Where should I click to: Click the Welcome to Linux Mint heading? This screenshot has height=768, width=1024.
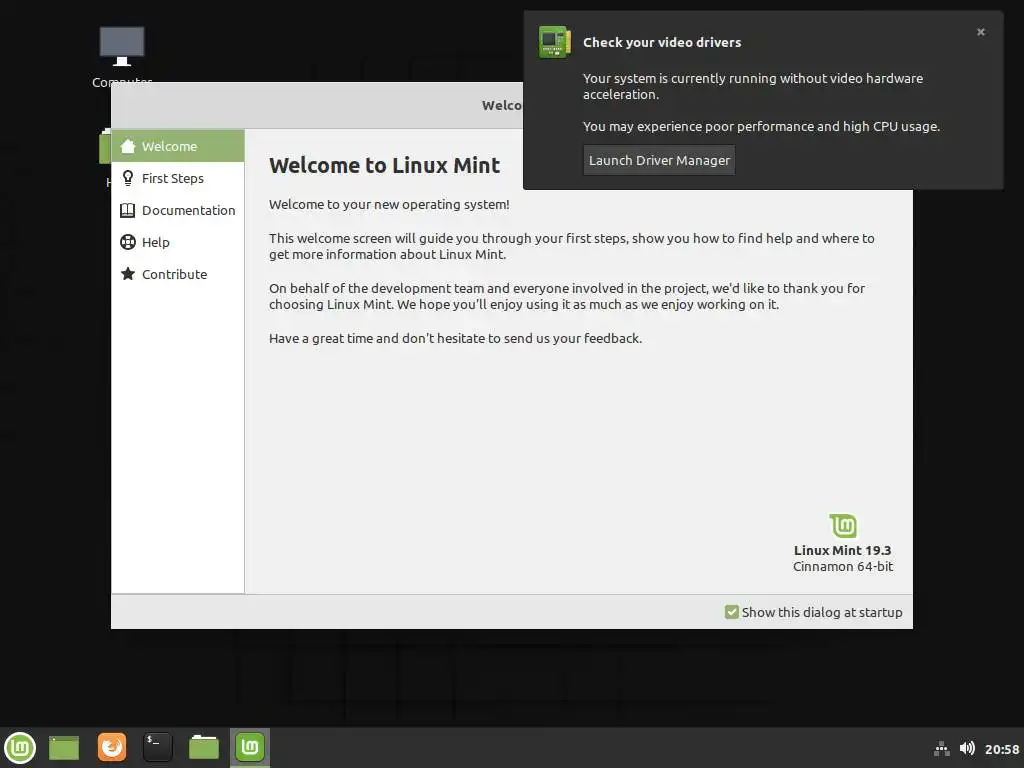click(385, 165)
